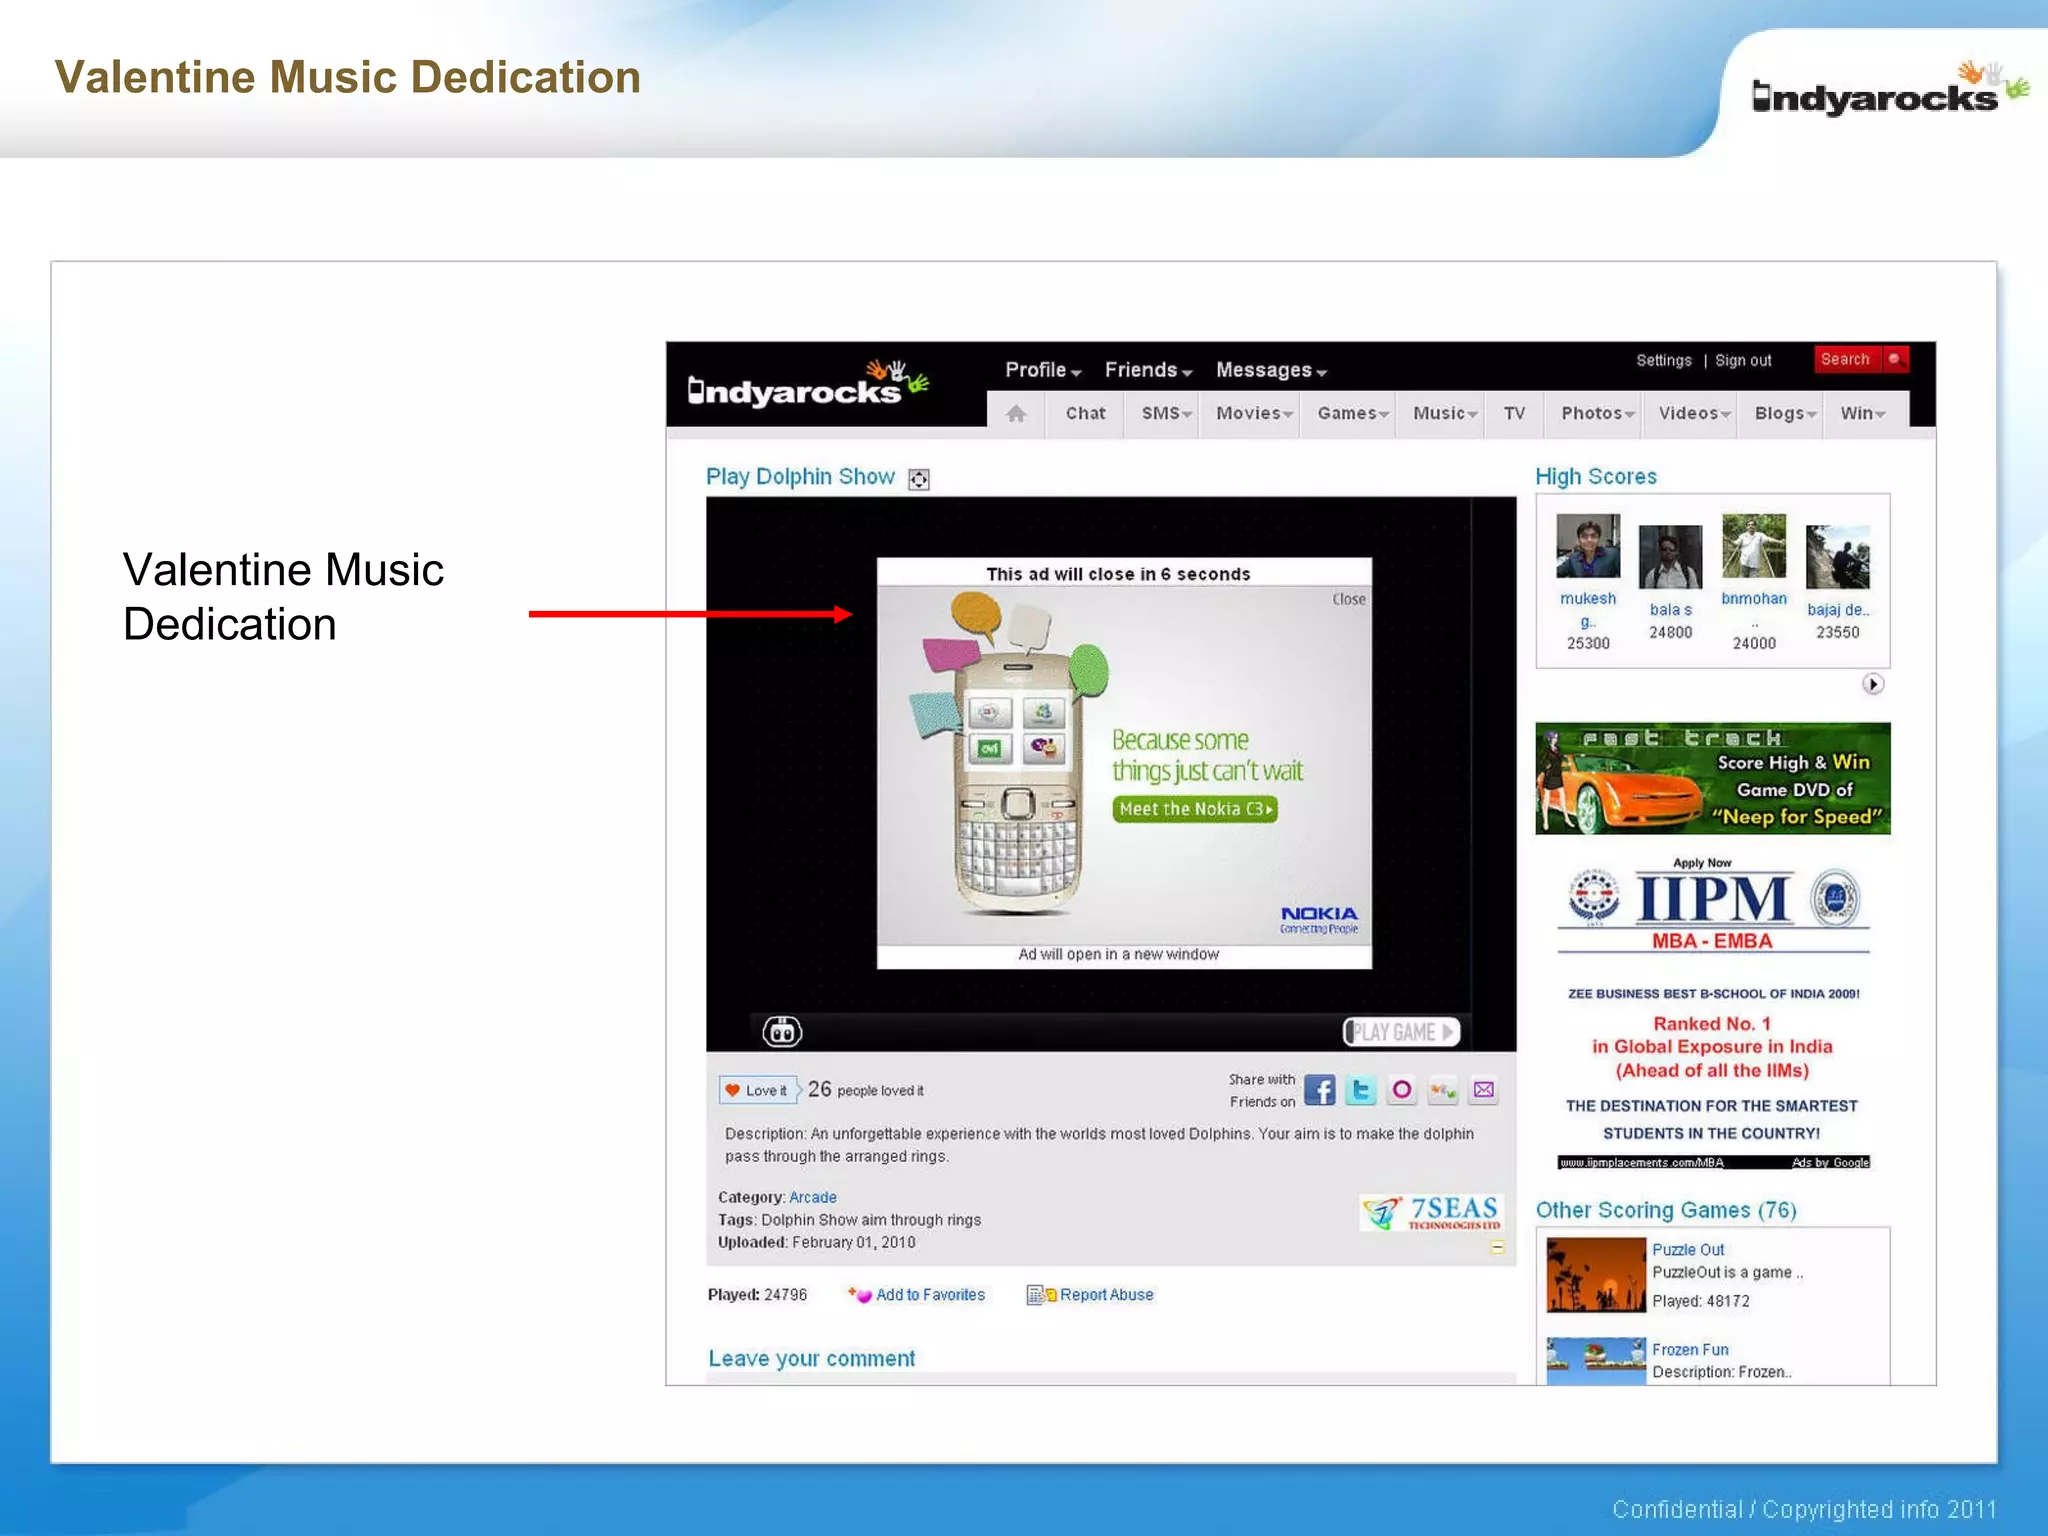The width and height of the screenshot is (2048, 1536).
Task: Click the home icon in navigation bar
Action: click(x=1016, y=413)
